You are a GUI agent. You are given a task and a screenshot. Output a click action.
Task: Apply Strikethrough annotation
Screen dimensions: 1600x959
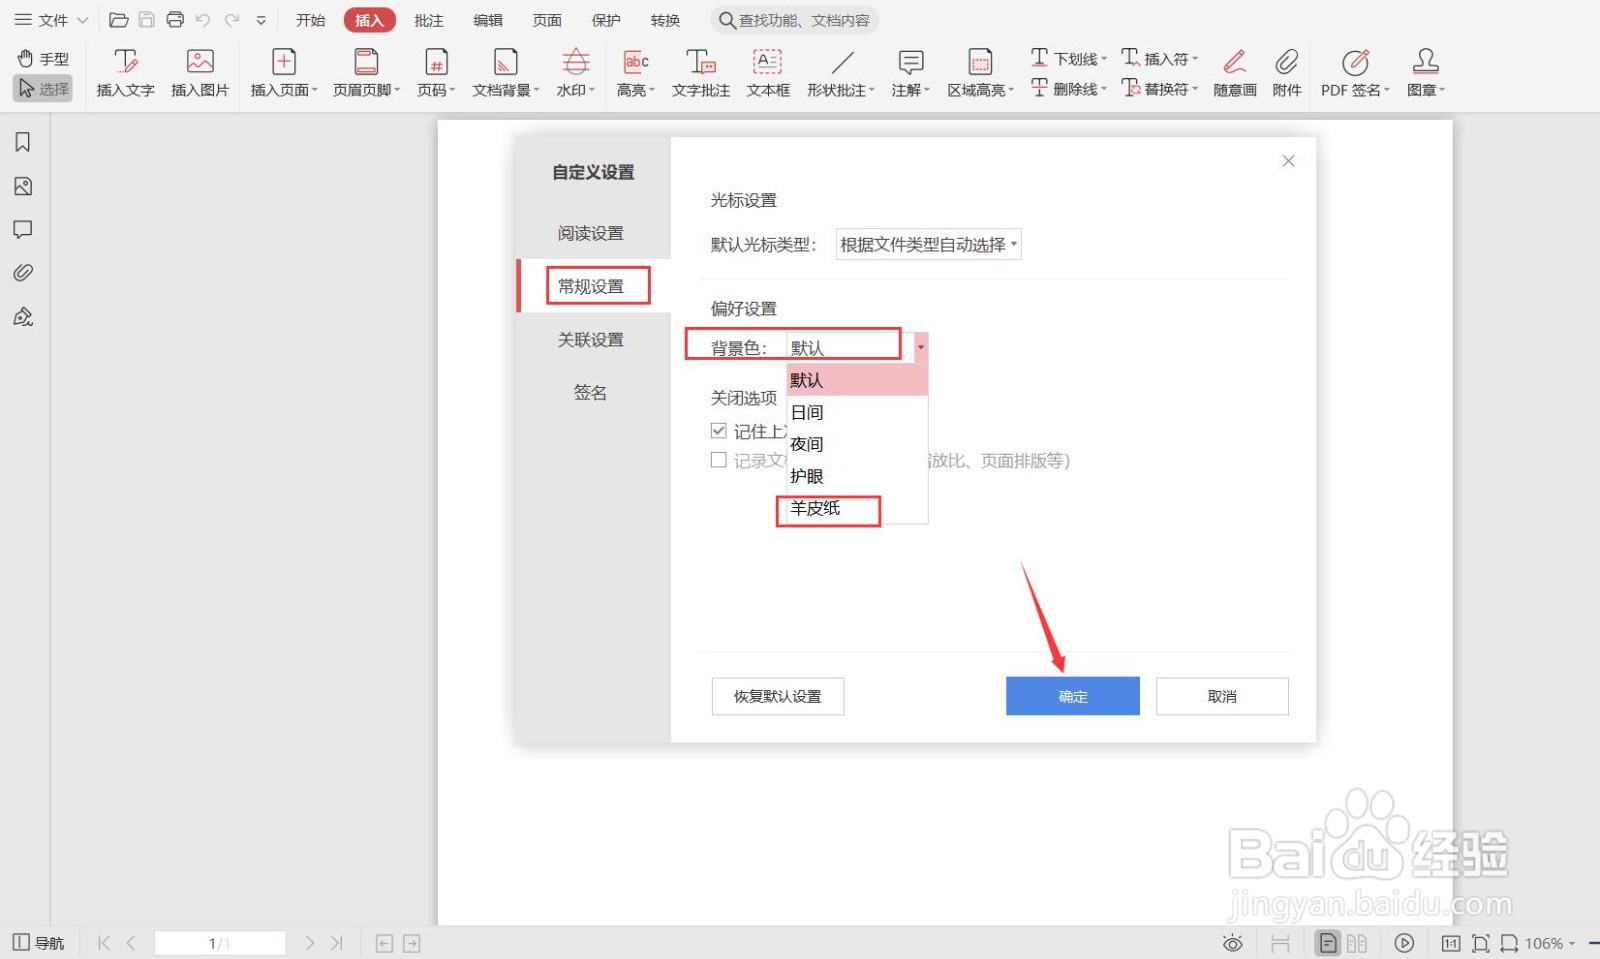(1069, 89)
